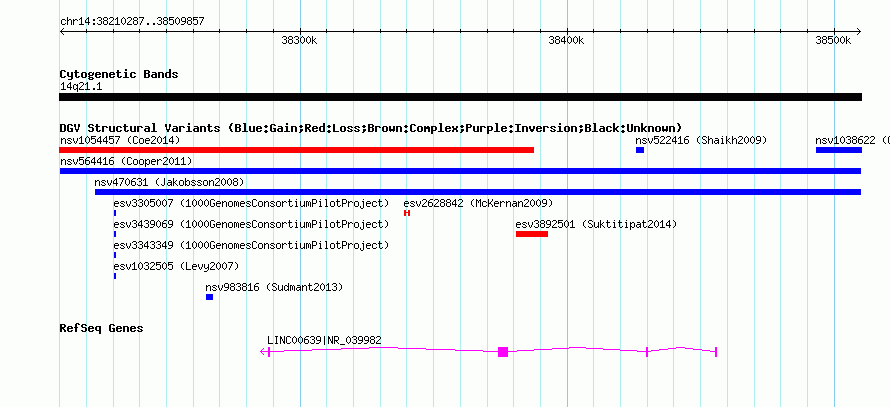Click the rightmost LINC00639 exon tick
Viewport: 890px width, 407px height.
point(716,352)
